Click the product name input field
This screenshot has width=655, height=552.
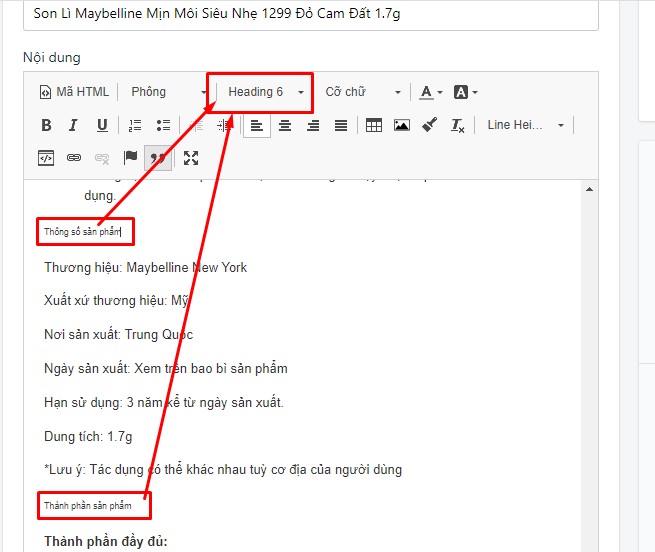[x=311, y=14]
